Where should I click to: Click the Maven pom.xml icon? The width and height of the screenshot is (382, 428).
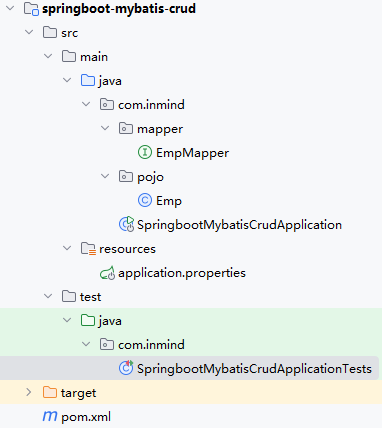50,416
